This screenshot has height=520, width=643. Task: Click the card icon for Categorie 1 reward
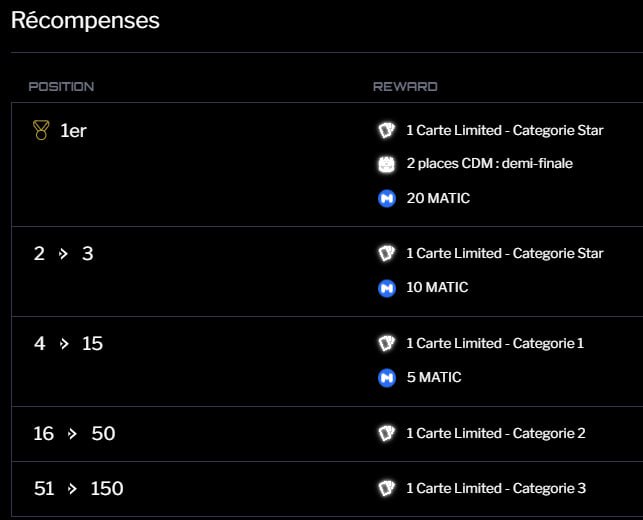click(x=386, y=343)
